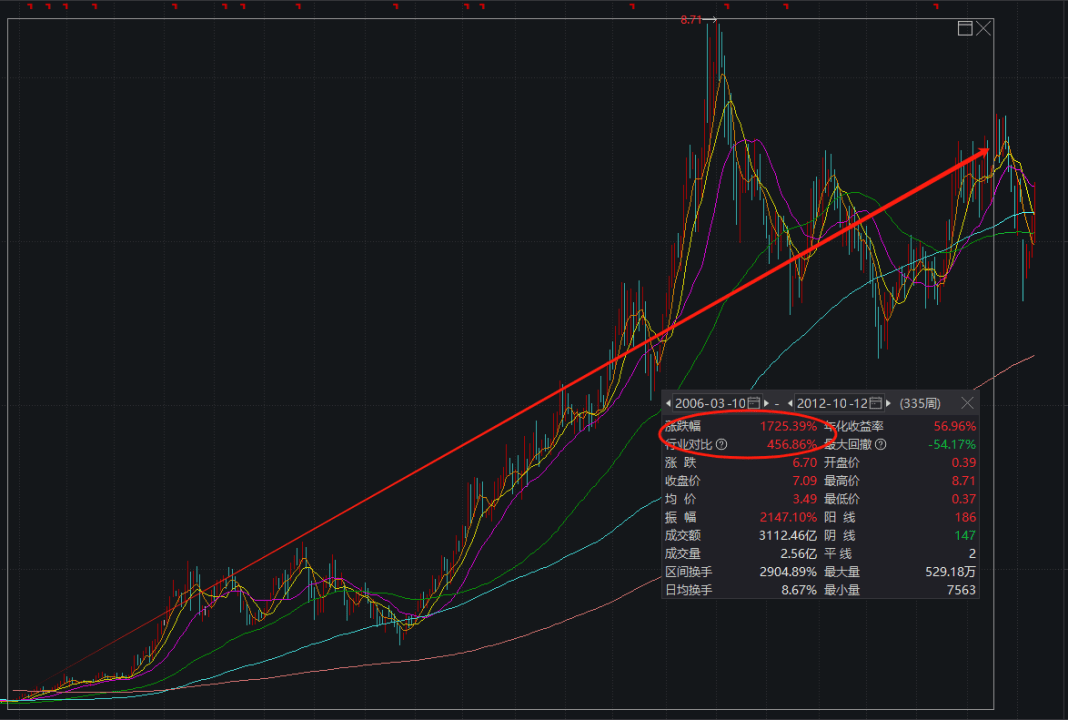This screenshot has height=720, width=1068.
Task: Select the 区间换手 value 2904.89%
Action: point(788,572)
